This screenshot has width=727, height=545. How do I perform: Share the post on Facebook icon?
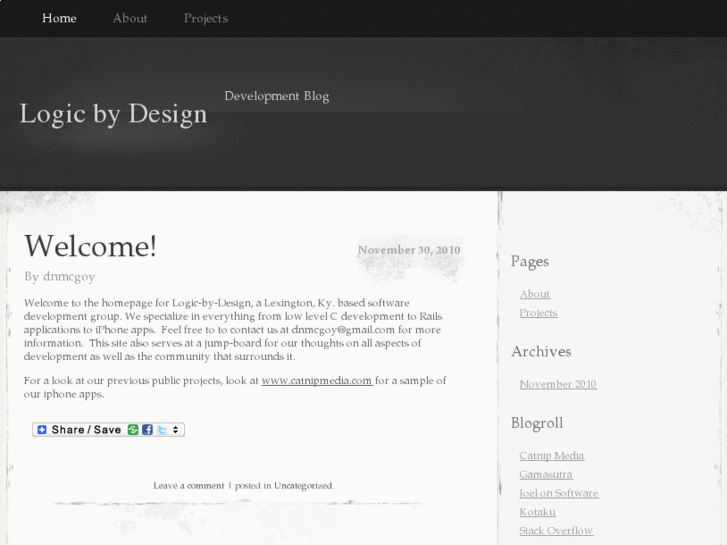click(x=147, y=430)
